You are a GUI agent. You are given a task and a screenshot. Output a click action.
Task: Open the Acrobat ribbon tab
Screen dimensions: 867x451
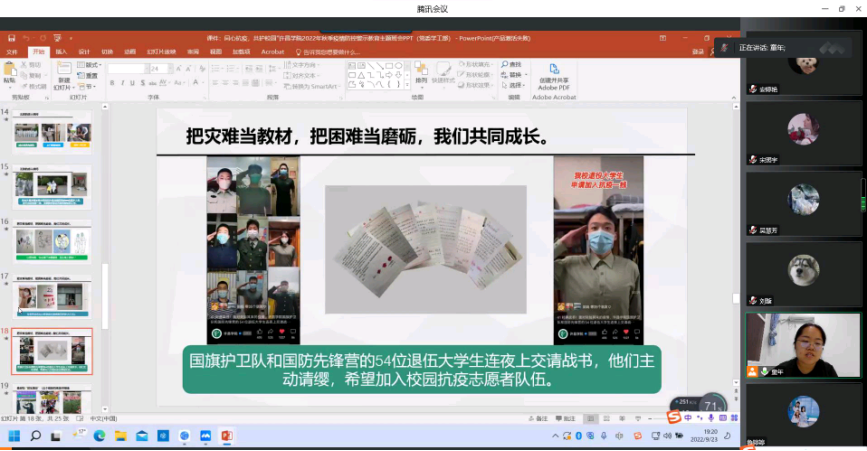point(272,51)
